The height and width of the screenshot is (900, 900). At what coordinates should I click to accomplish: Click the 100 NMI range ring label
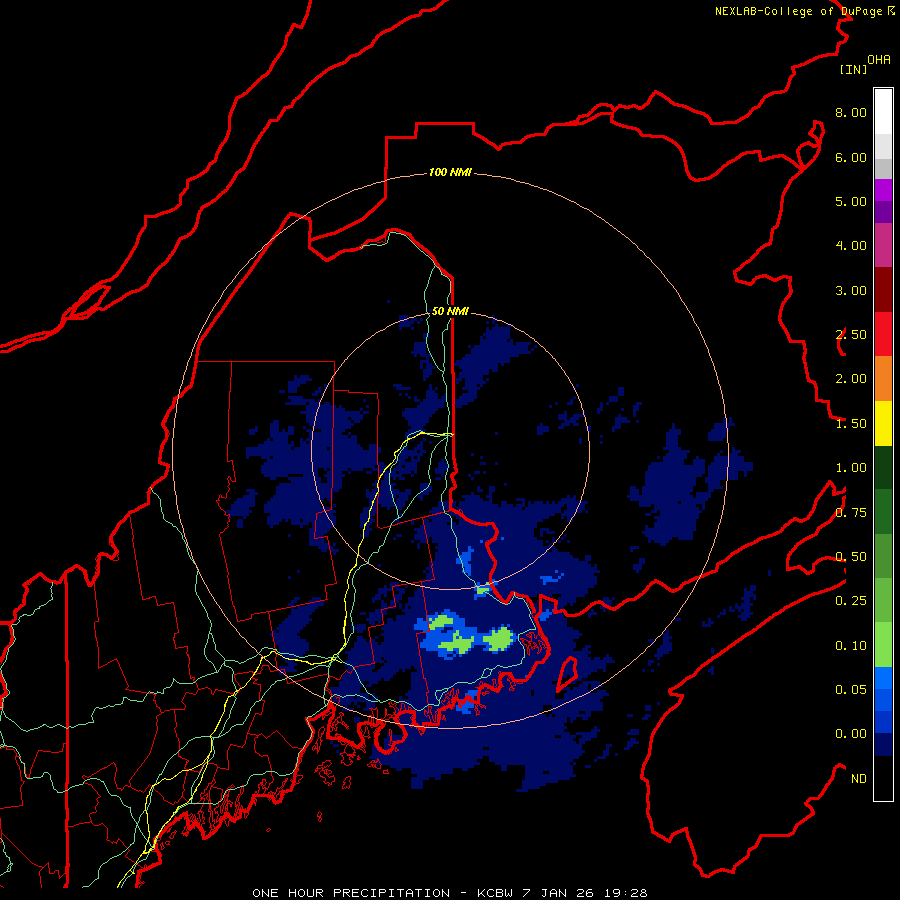coord(450,172)
